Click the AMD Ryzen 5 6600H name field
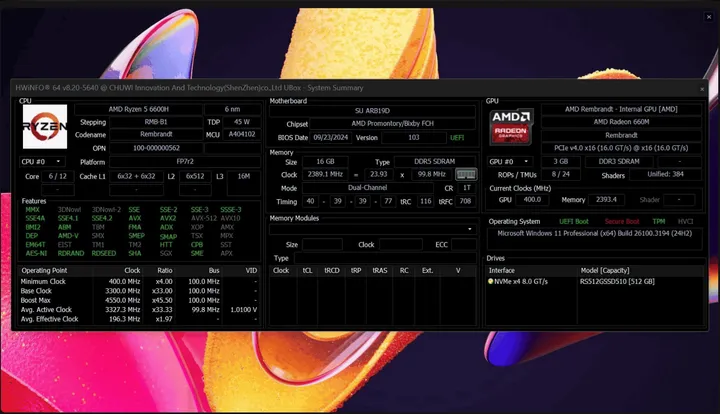Viewport: 720px width, 414px height. point(138,109)
